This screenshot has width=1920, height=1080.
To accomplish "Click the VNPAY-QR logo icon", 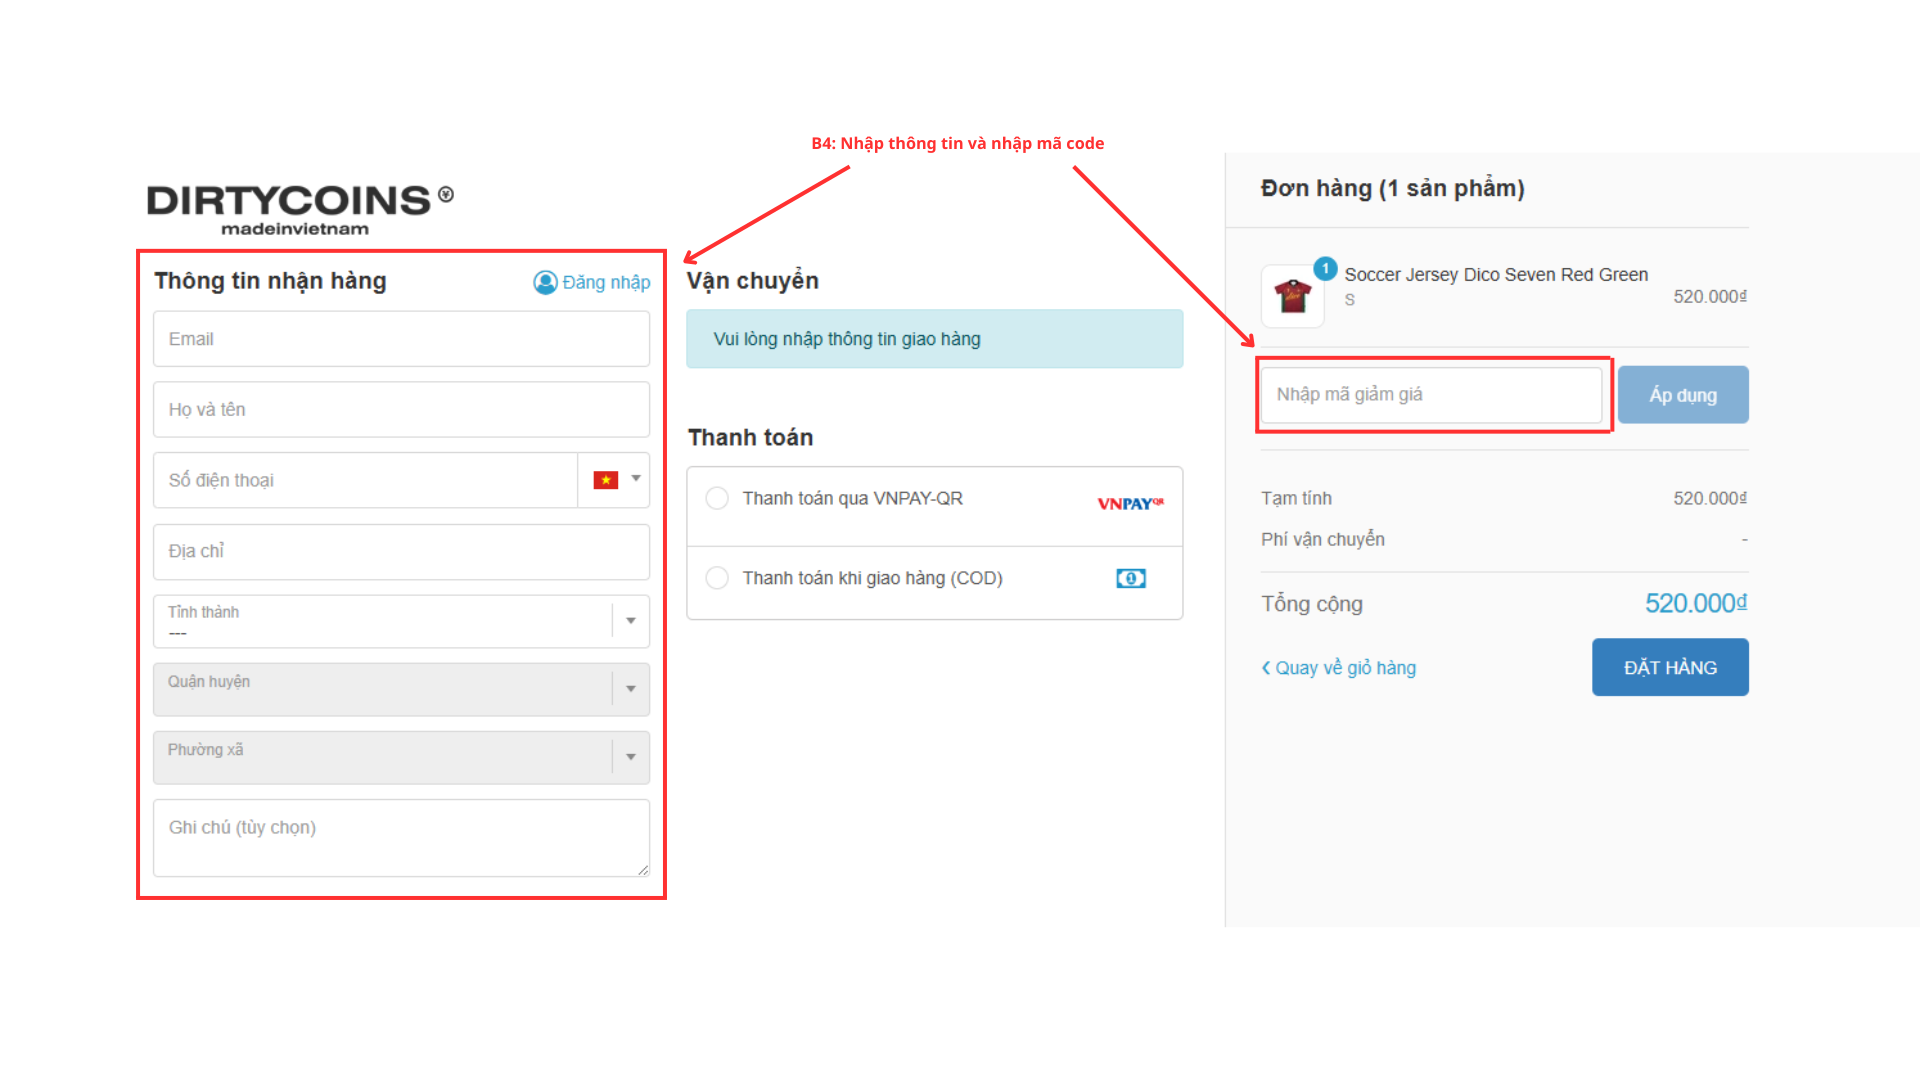I will coord(1130,503).
